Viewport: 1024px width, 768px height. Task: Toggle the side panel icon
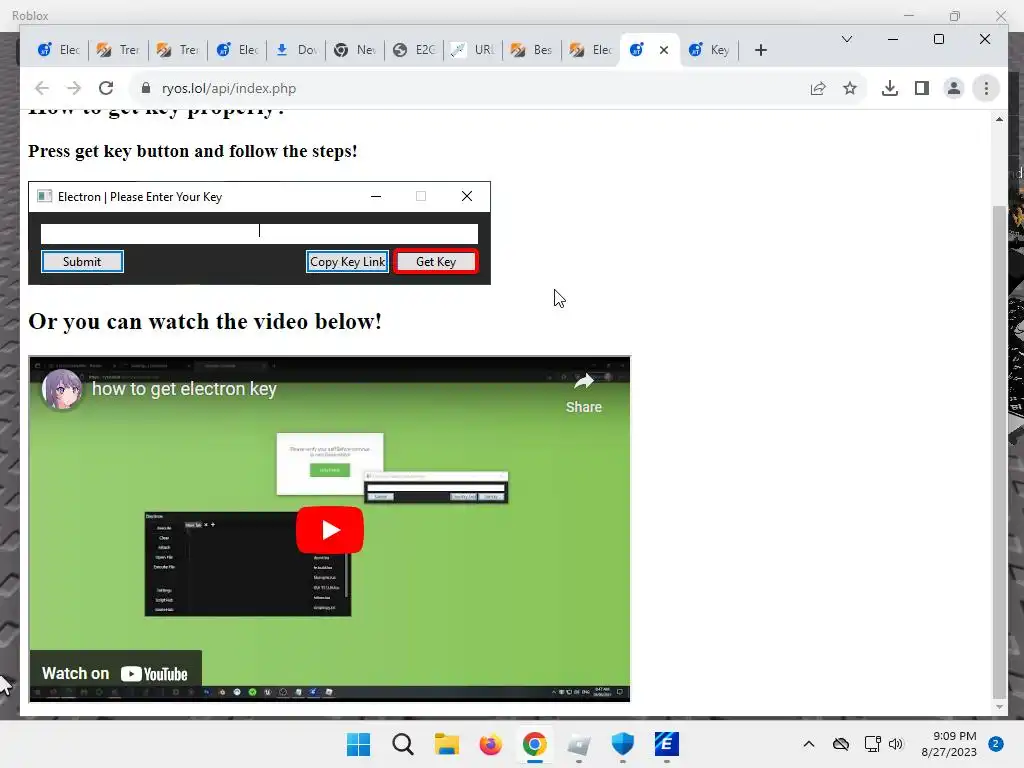pyautogui.click(x=921, y=88)
